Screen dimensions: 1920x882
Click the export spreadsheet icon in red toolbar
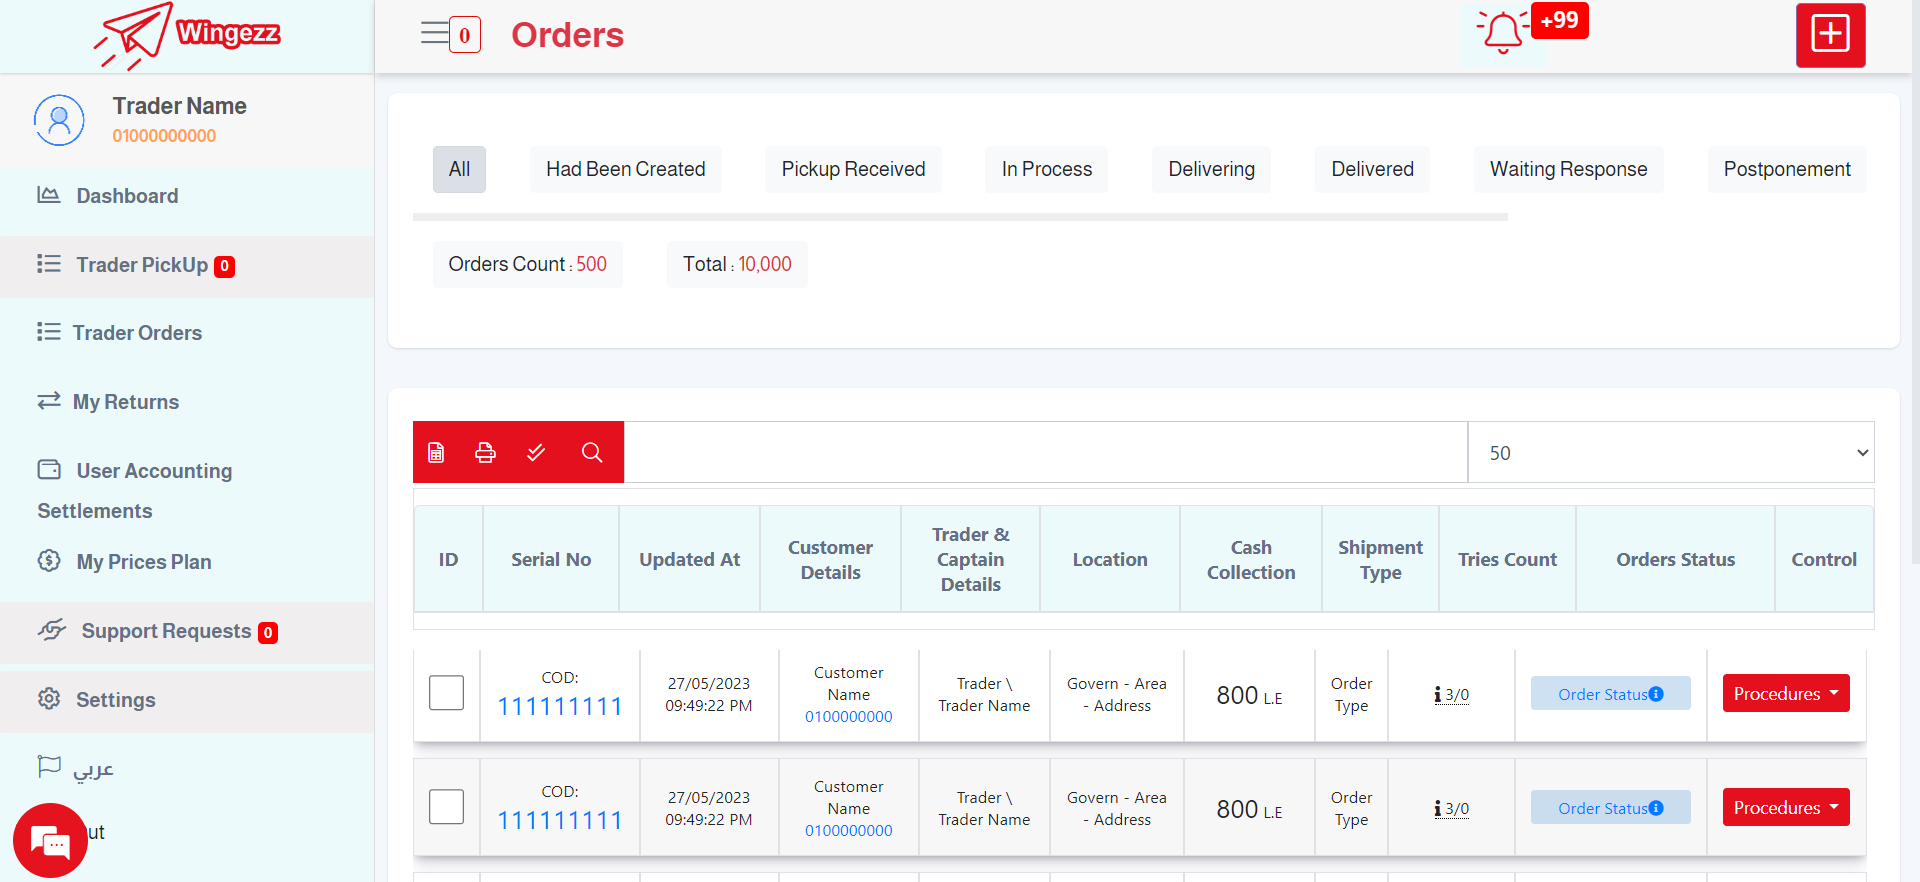tap(436, 453)
